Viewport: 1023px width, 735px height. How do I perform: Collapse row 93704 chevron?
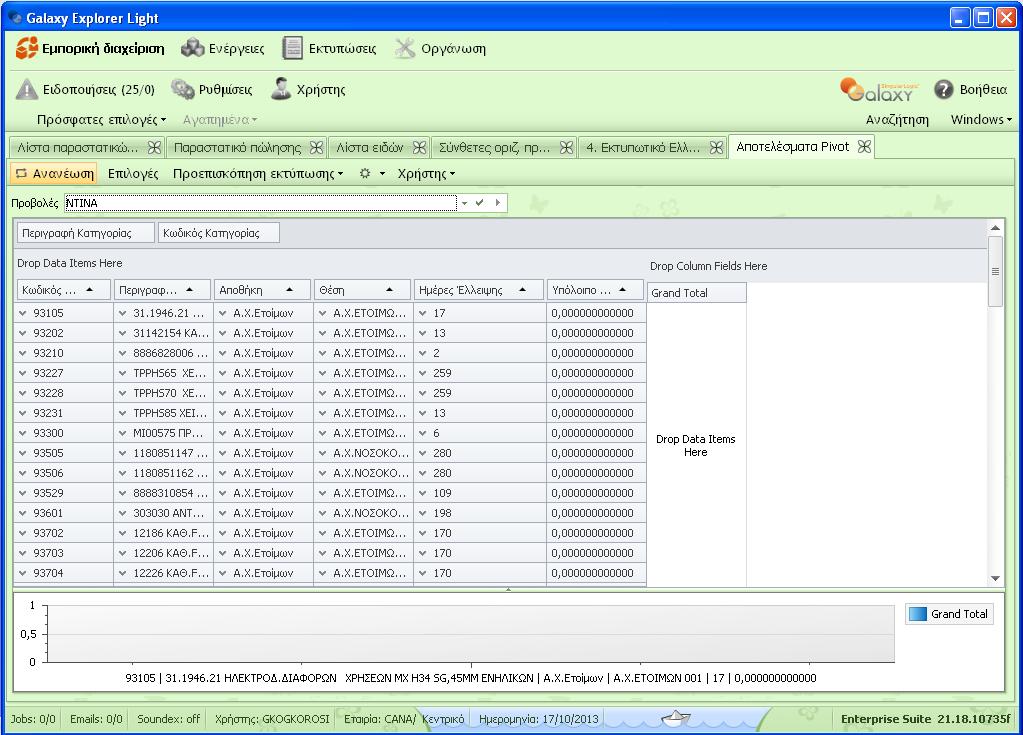[23, 573]
